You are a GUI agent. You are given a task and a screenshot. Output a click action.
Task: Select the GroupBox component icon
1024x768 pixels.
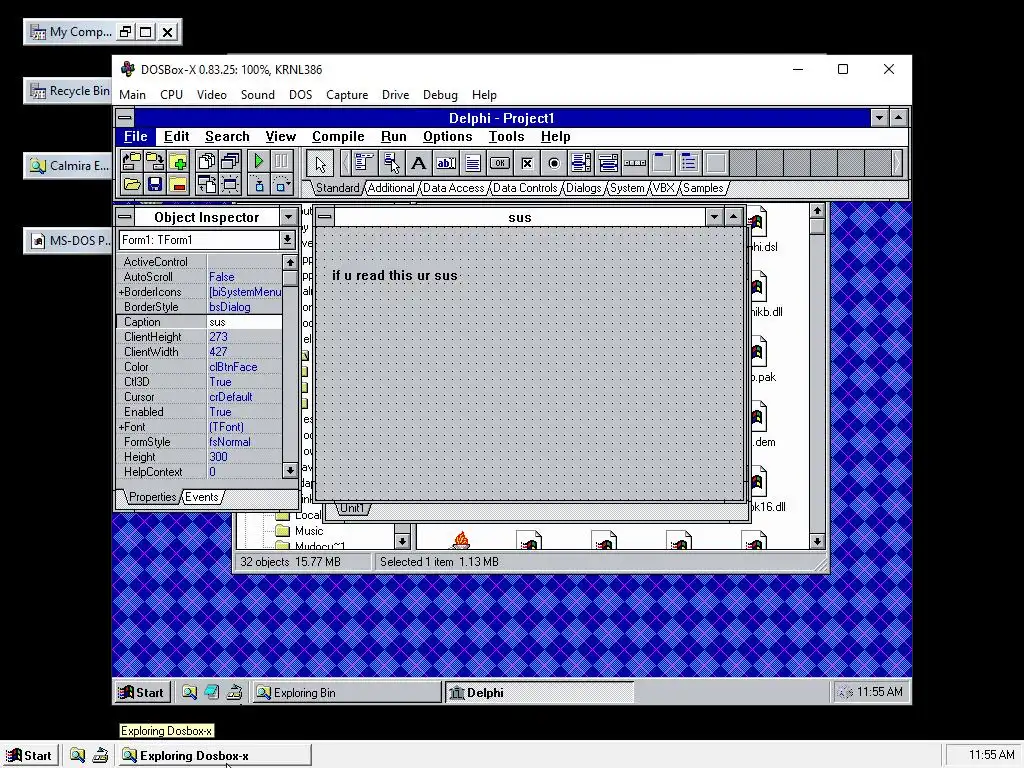pos(662,163)
